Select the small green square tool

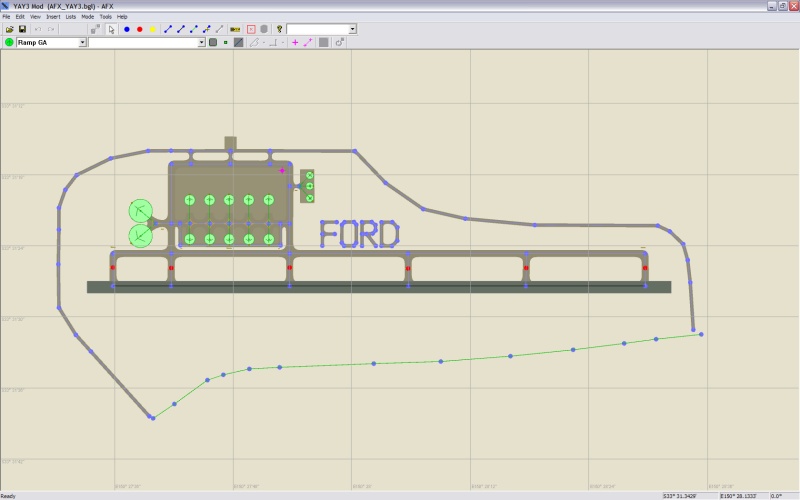[226, 42]
